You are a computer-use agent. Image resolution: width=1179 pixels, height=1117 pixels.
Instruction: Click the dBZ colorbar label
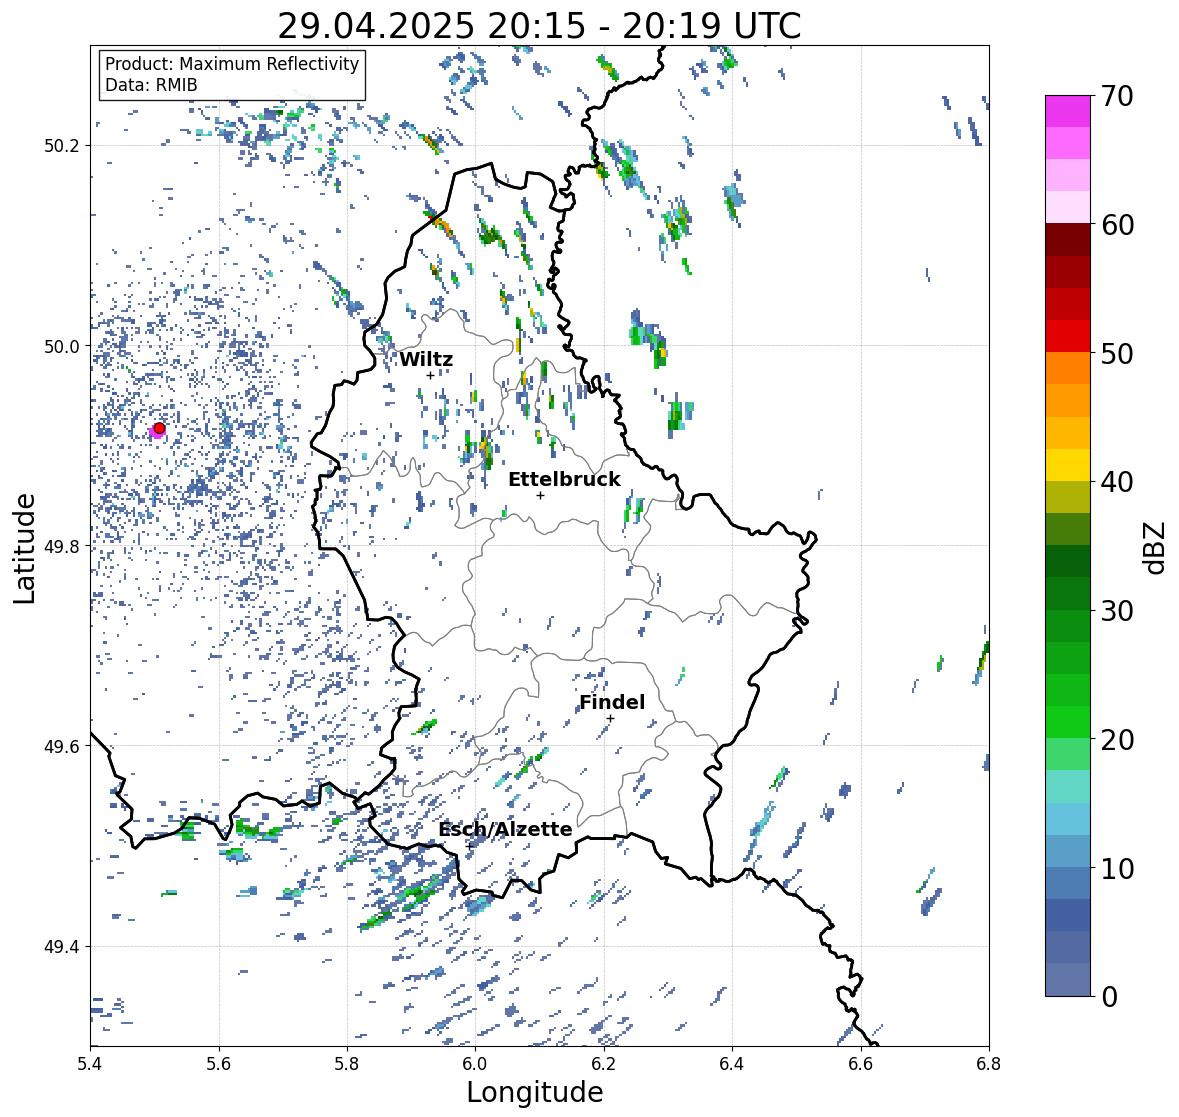pos(1156,548)
